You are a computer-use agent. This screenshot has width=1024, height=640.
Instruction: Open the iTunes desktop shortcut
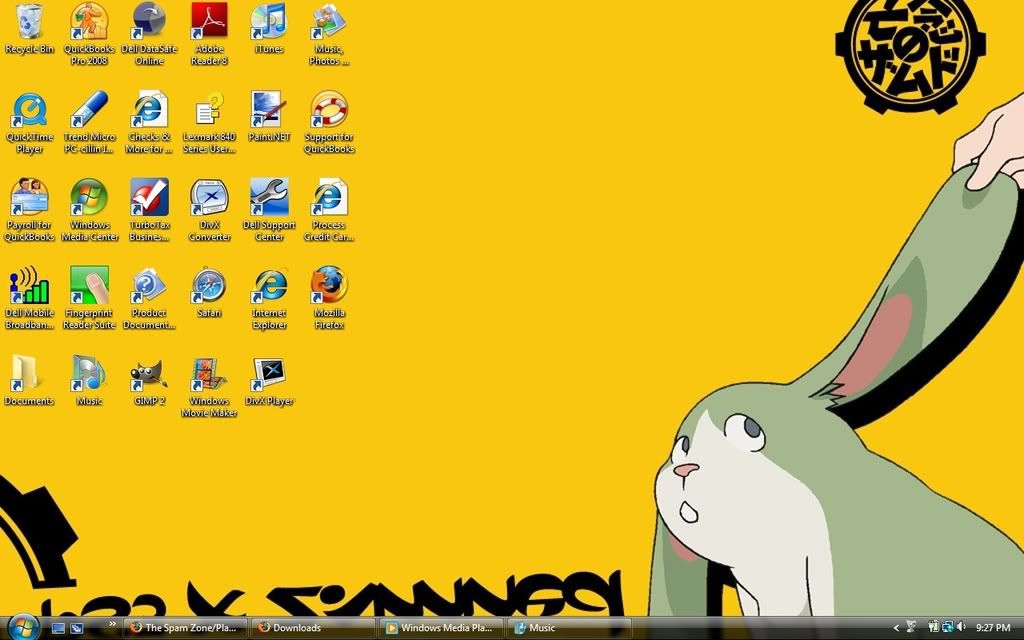[269, 29]
